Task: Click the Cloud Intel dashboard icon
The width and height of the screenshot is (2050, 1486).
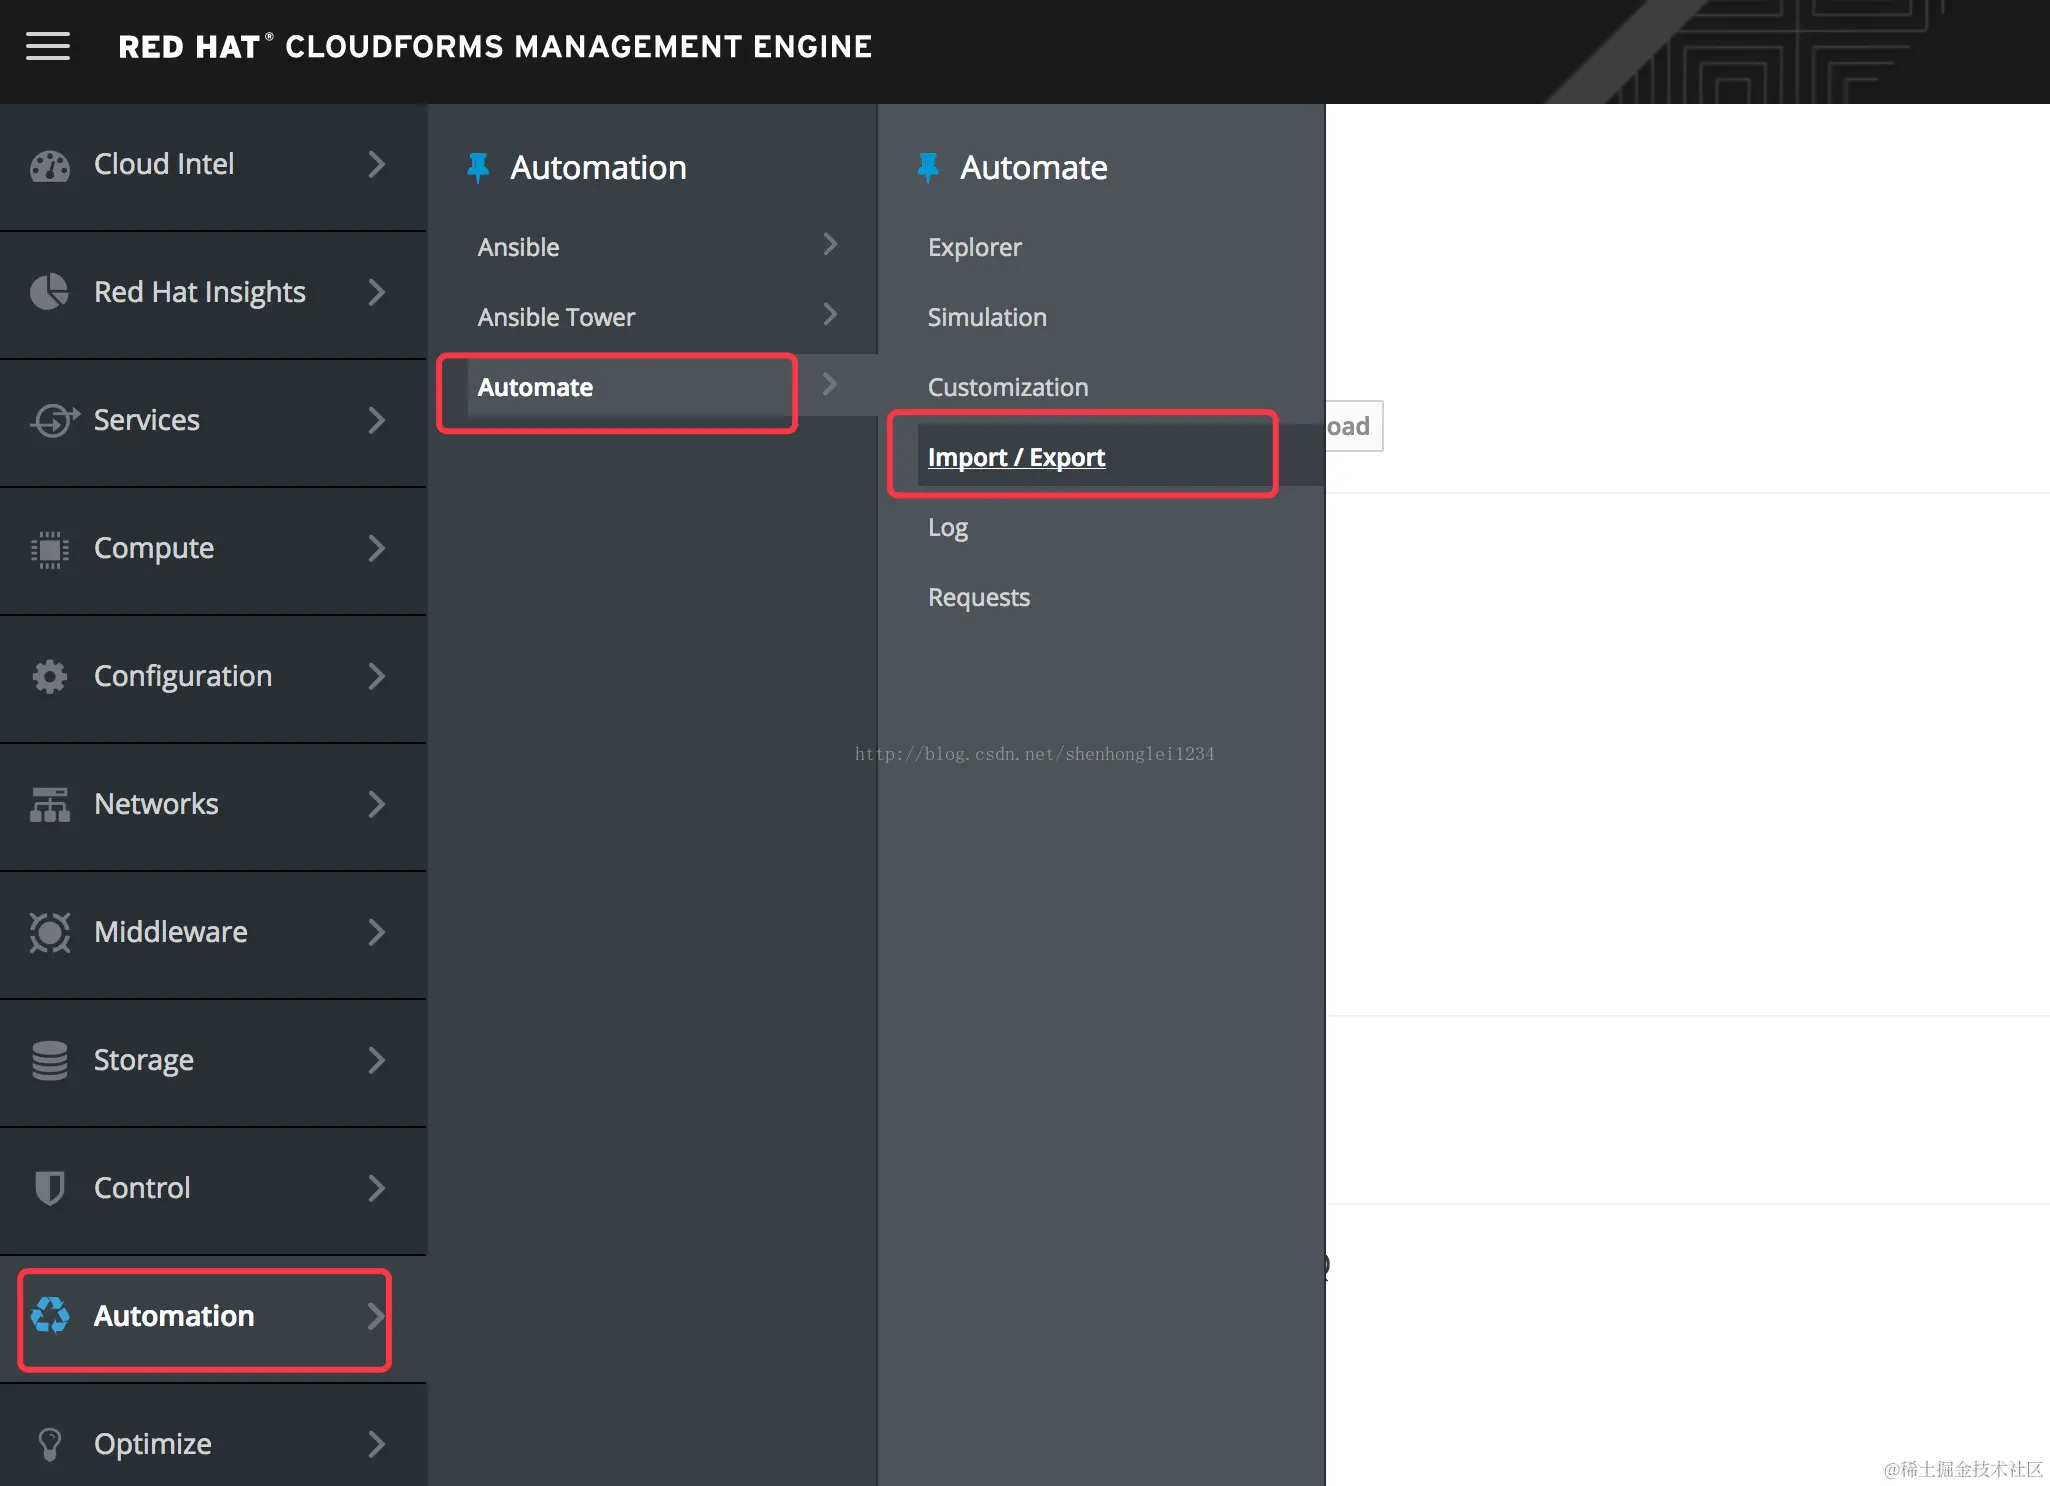Action: tap(49, 165)
